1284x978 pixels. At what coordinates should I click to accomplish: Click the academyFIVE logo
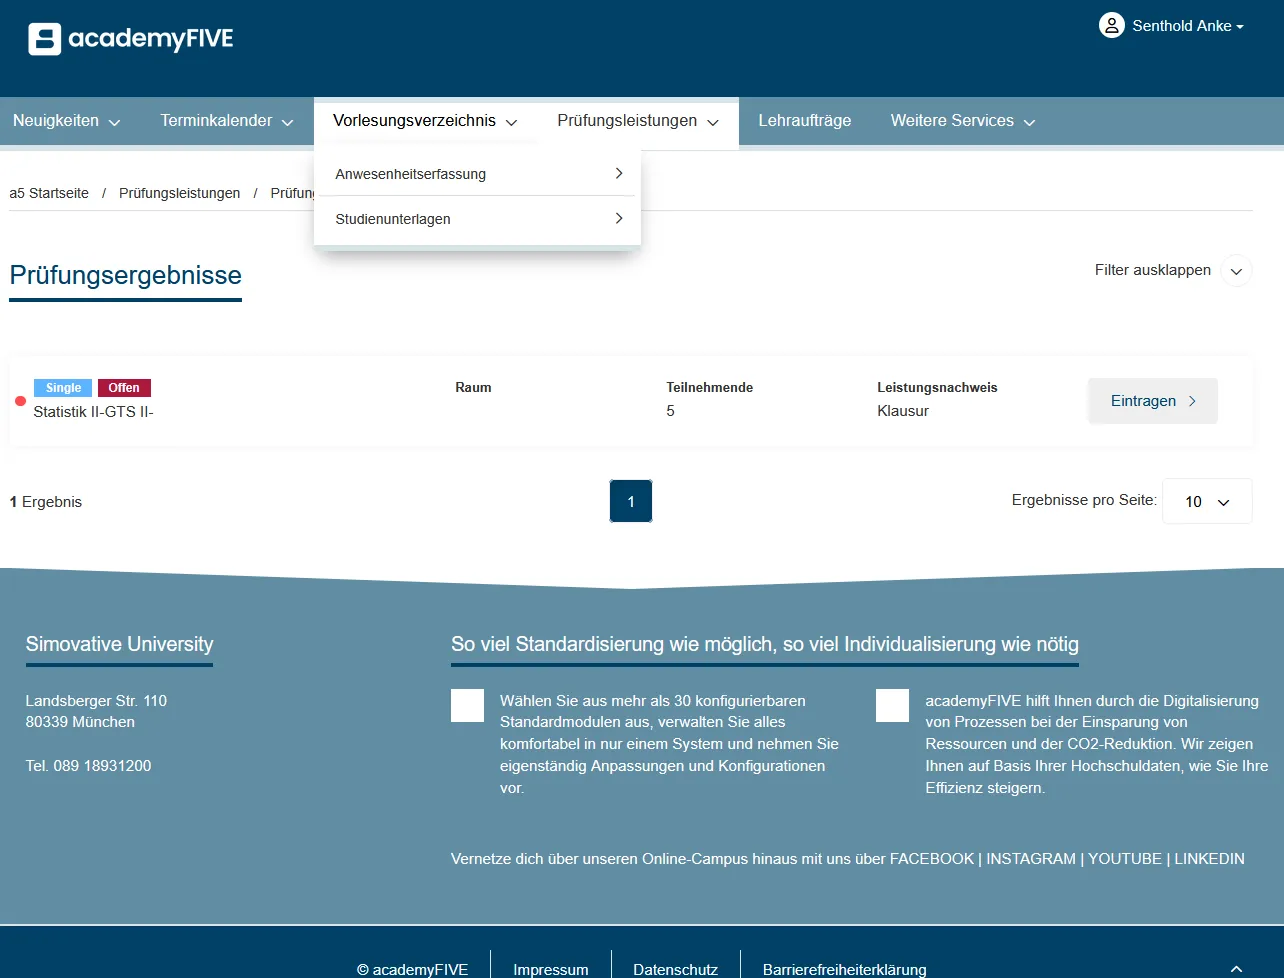(131, 39)
